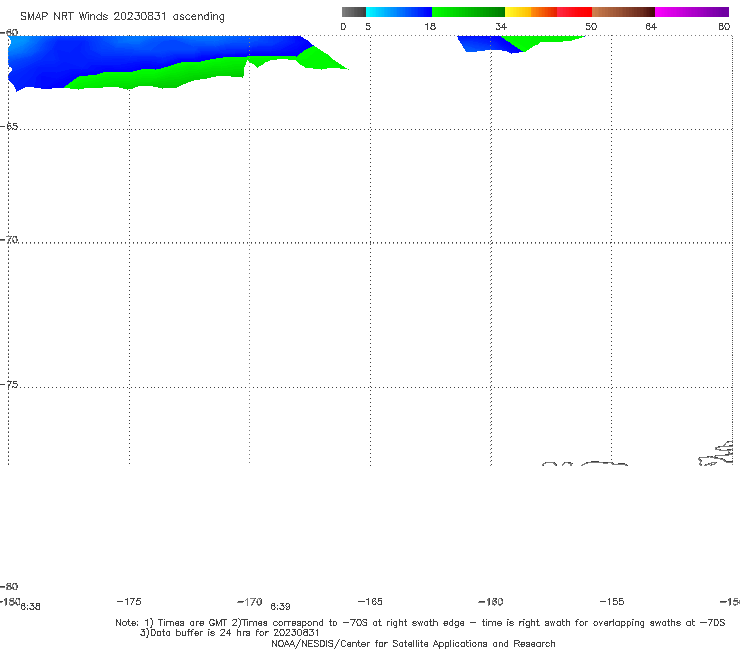Screen dimensions: 740x650
Task: Click the small blue wind patch near -160 longitude
Action: (486, 43)
